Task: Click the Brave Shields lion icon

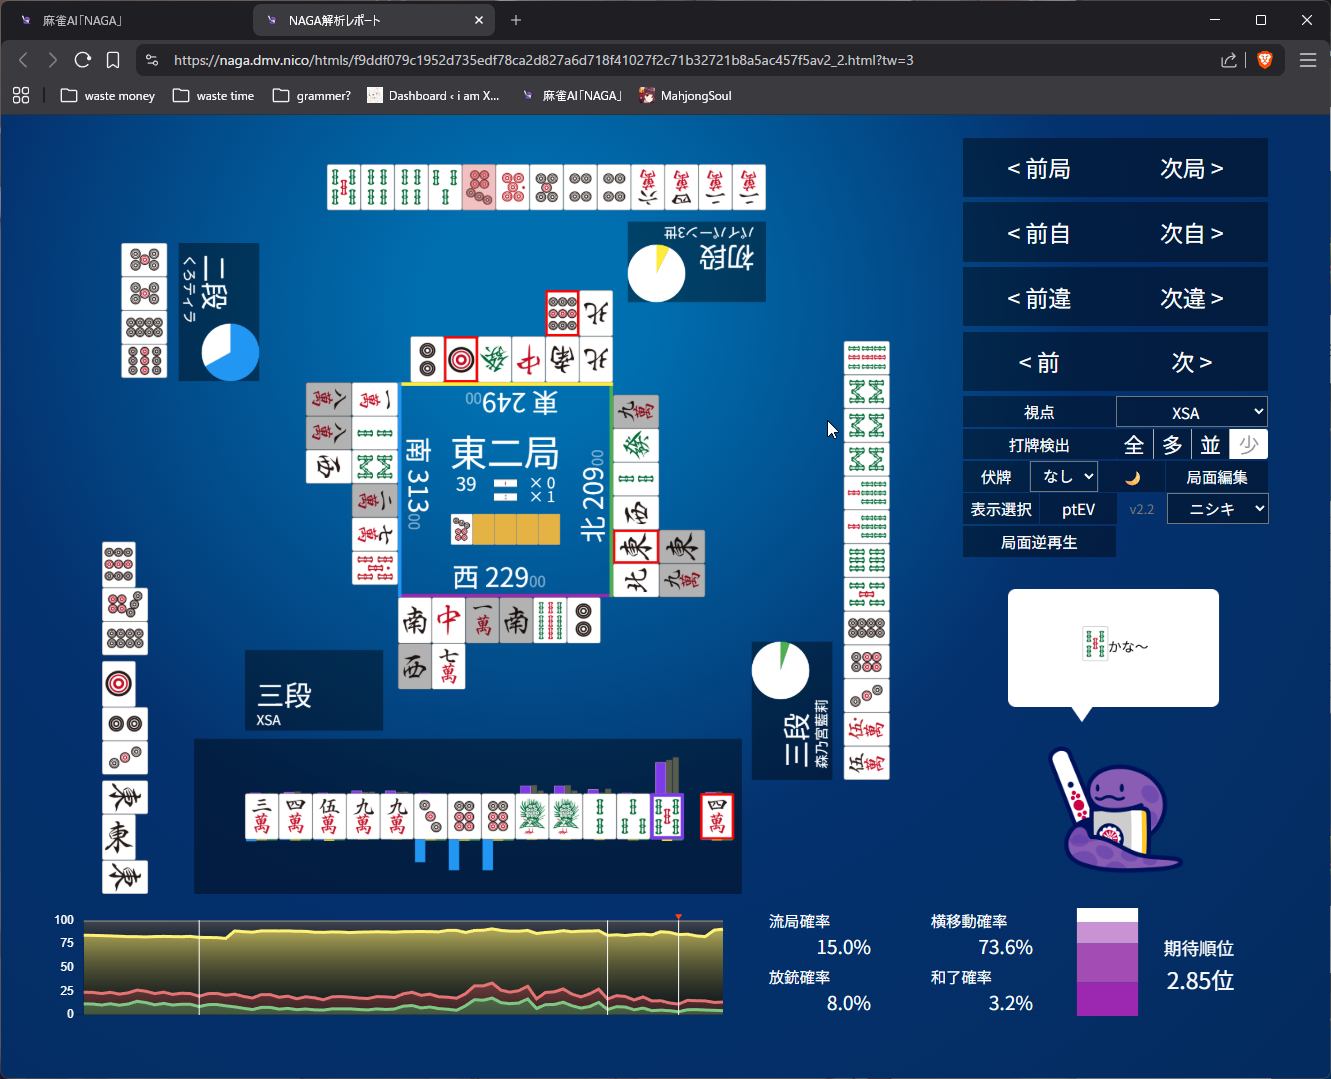Action: 1264,60
